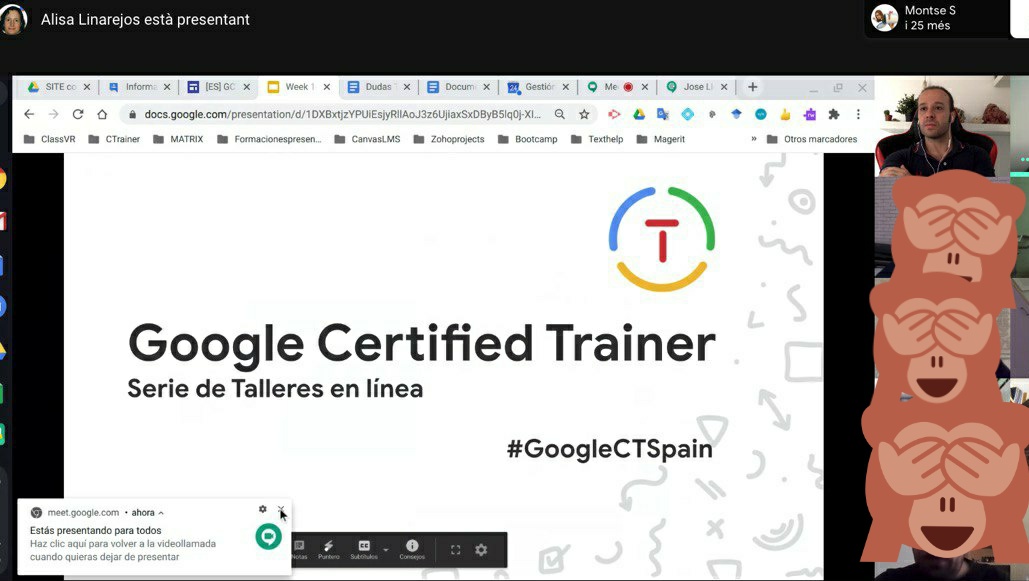
Task: Click the thumbs-up extension icon
Action: pos(785,114)
